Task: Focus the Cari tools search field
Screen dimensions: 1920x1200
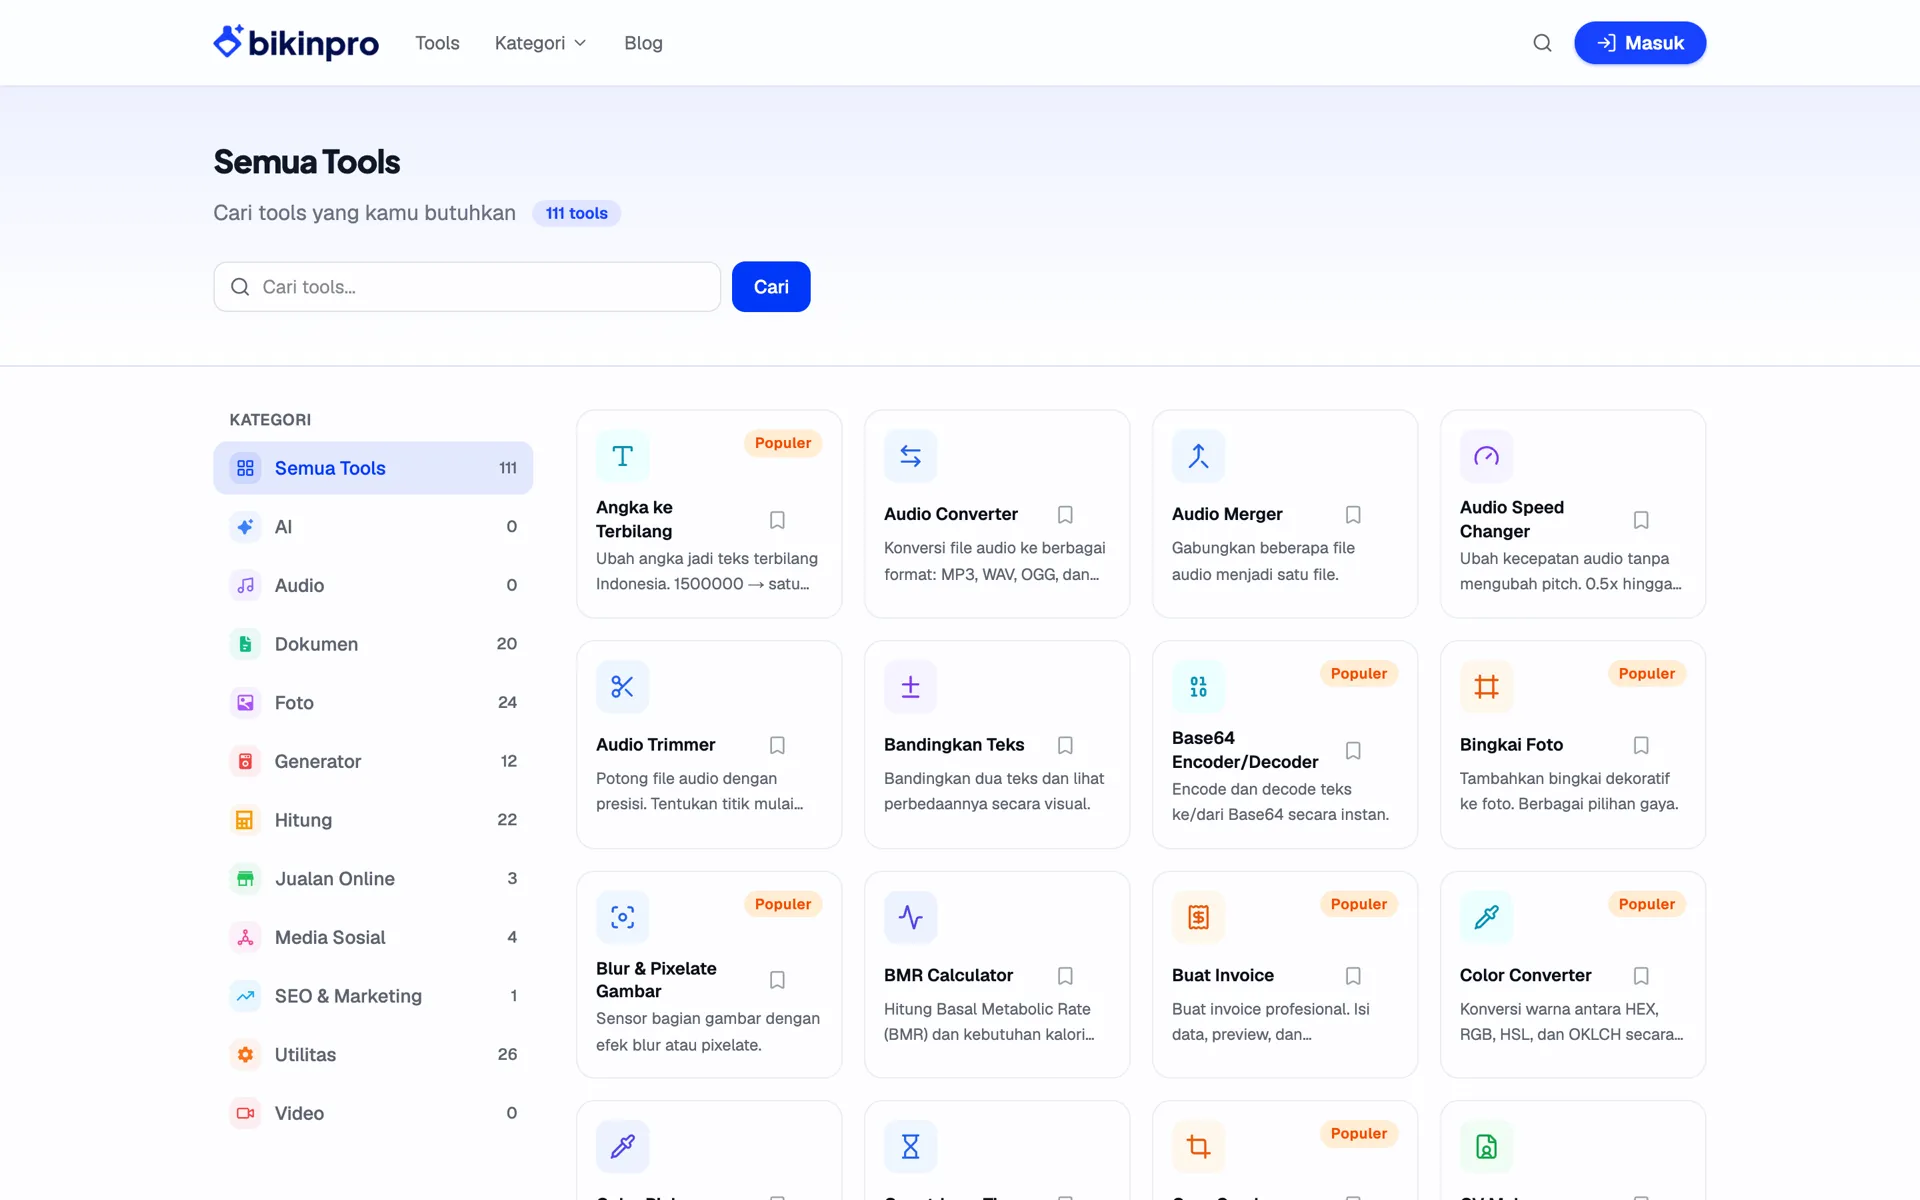Action: (467, 287)
